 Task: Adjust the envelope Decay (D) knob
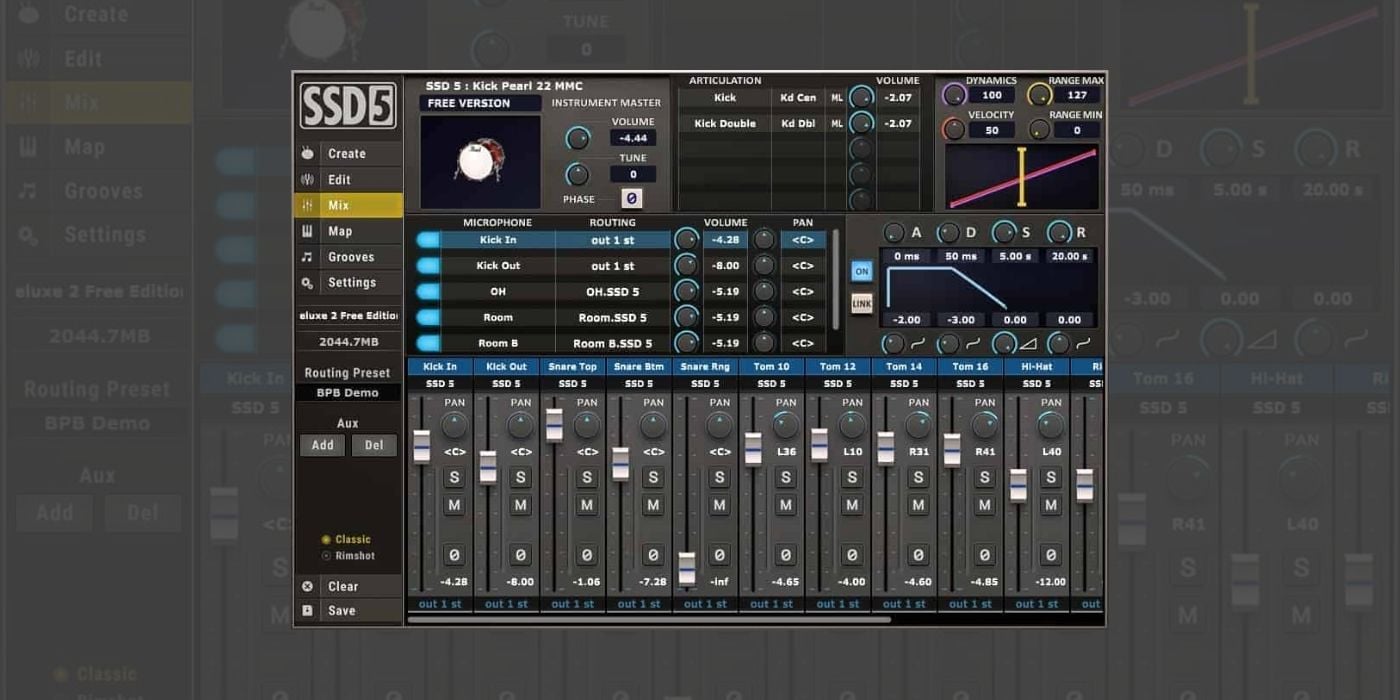click(948, 232)
